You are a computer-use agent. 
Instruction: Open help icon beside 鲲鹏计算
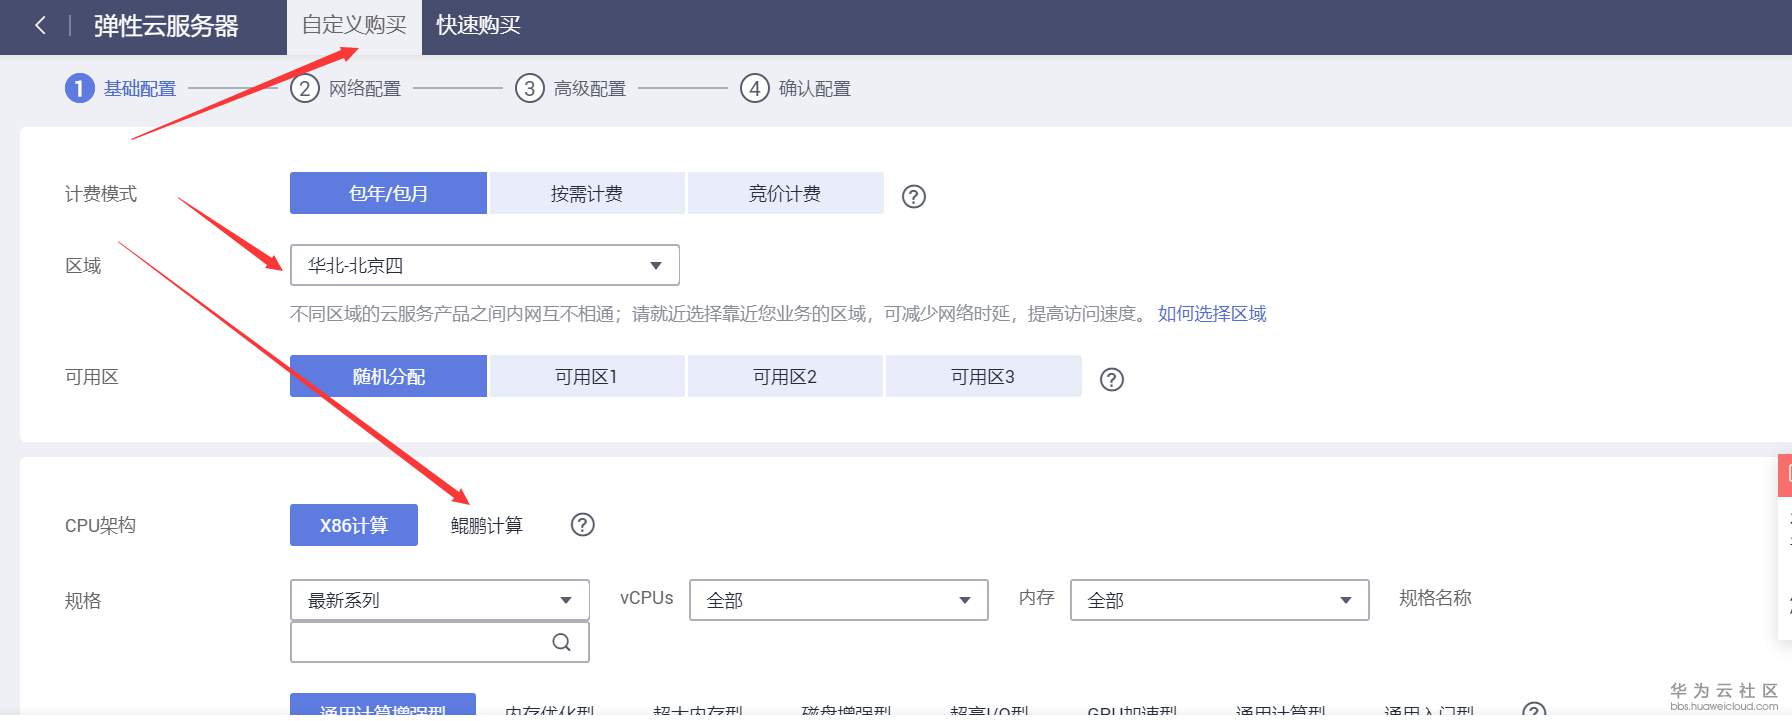tap(582, 525)
